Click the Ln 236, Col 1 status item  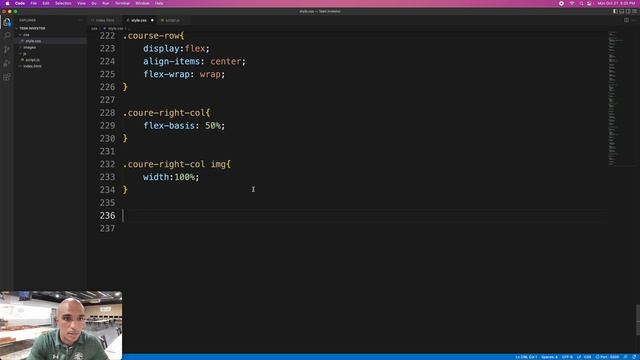coord(526,357)
